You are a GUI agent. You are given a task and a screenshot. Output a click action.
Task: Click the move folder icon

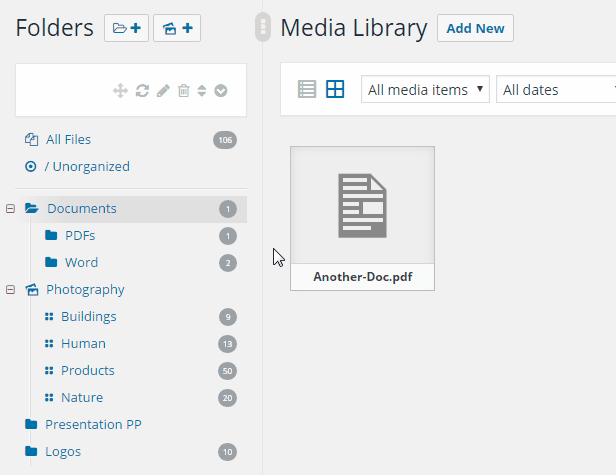coord(120,91)
